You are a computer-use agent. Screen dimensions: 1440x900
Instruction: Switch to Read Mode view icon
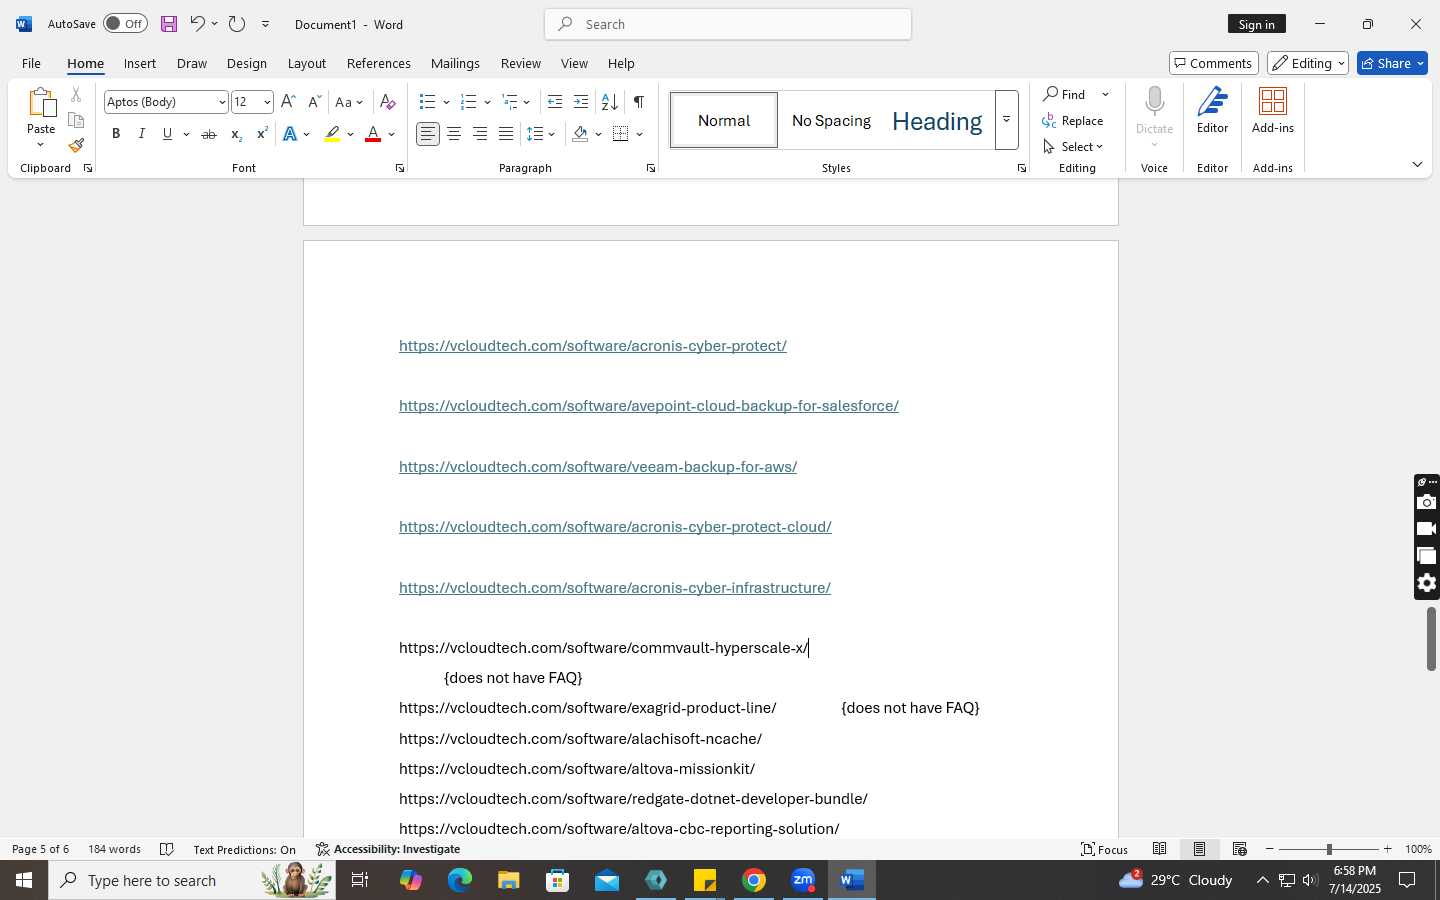(1160, 849)
